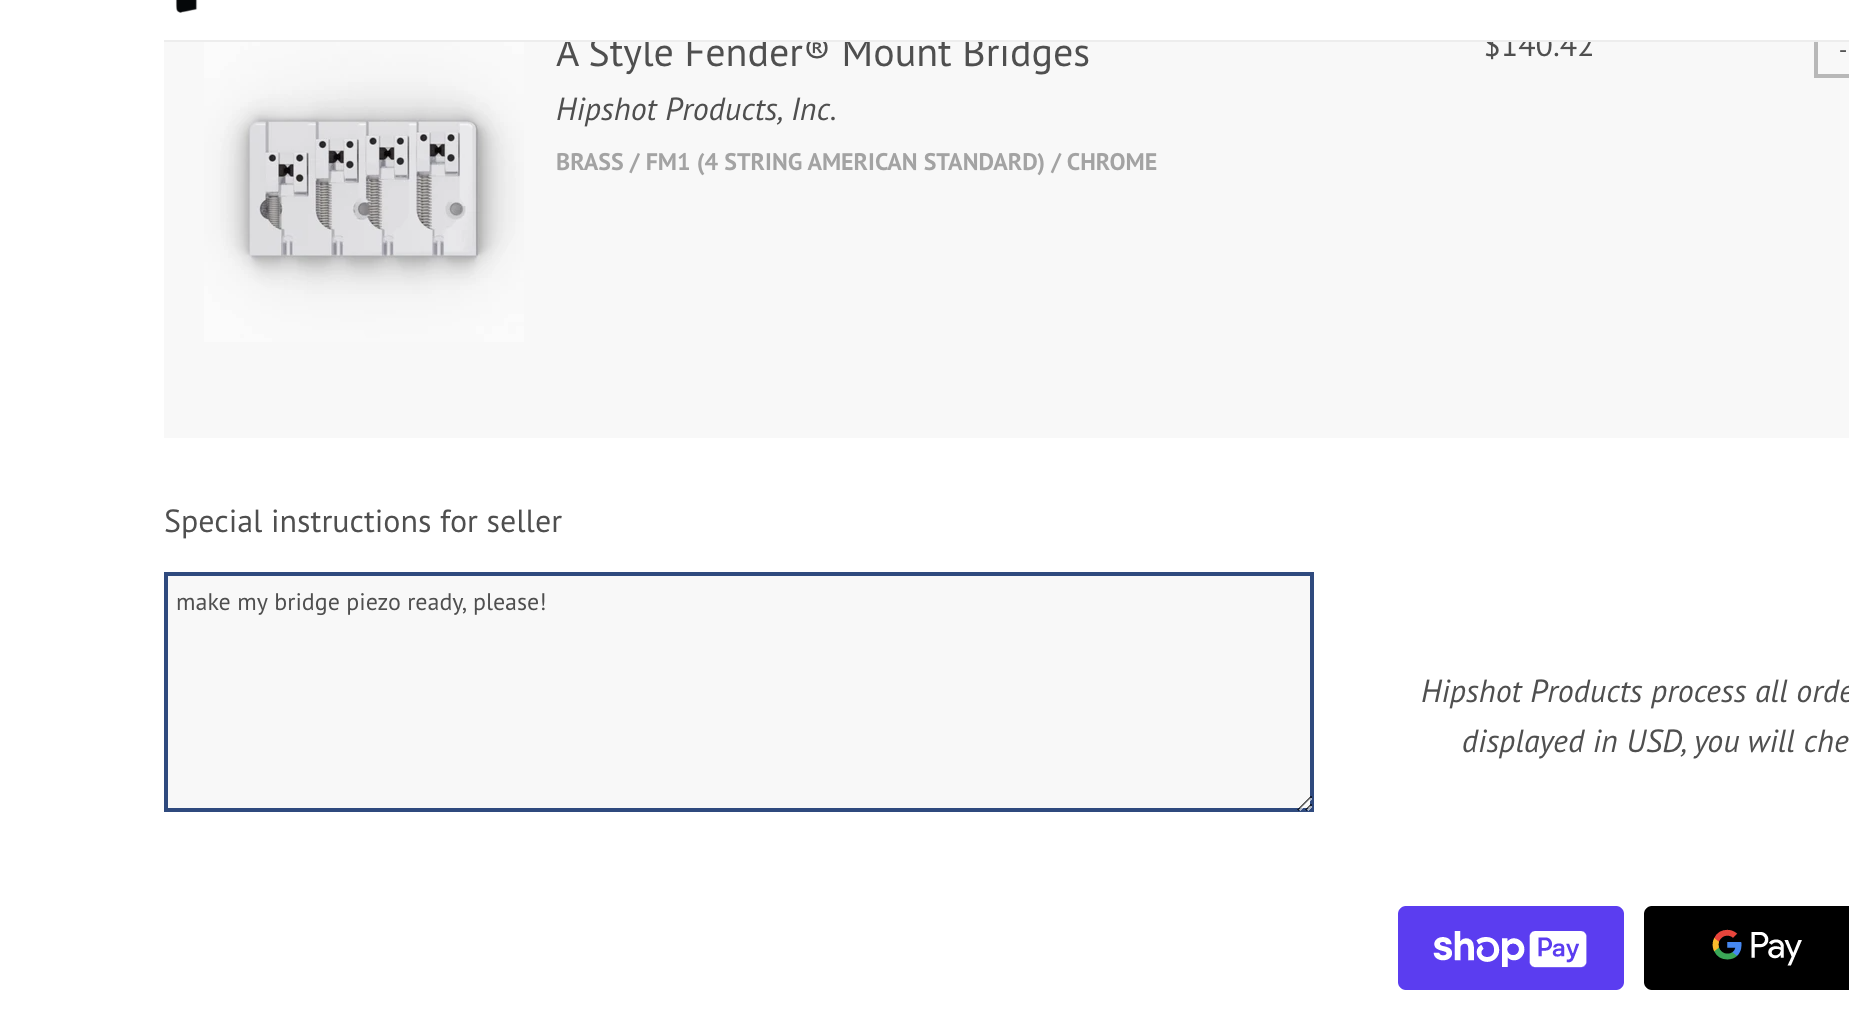
Task: Click the BRASS material variant text
Action: point(589,162)
